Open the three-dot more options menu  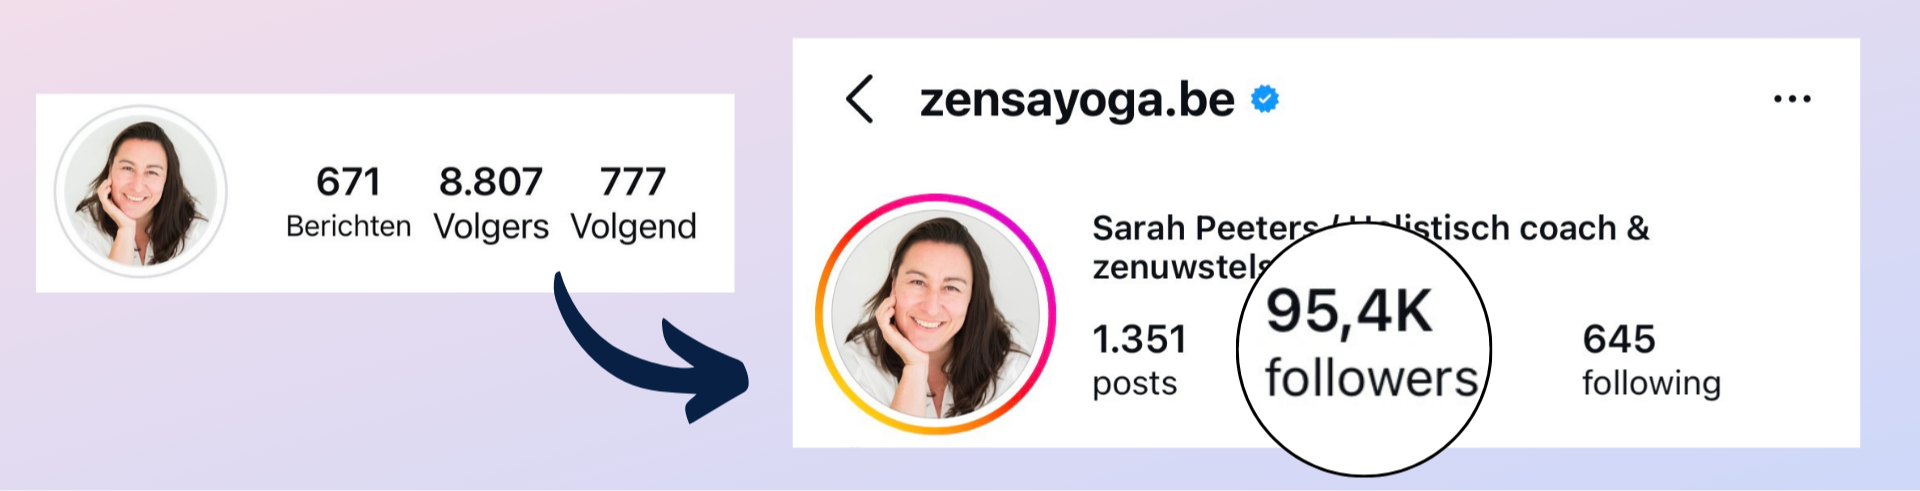tap(1792, 99)
